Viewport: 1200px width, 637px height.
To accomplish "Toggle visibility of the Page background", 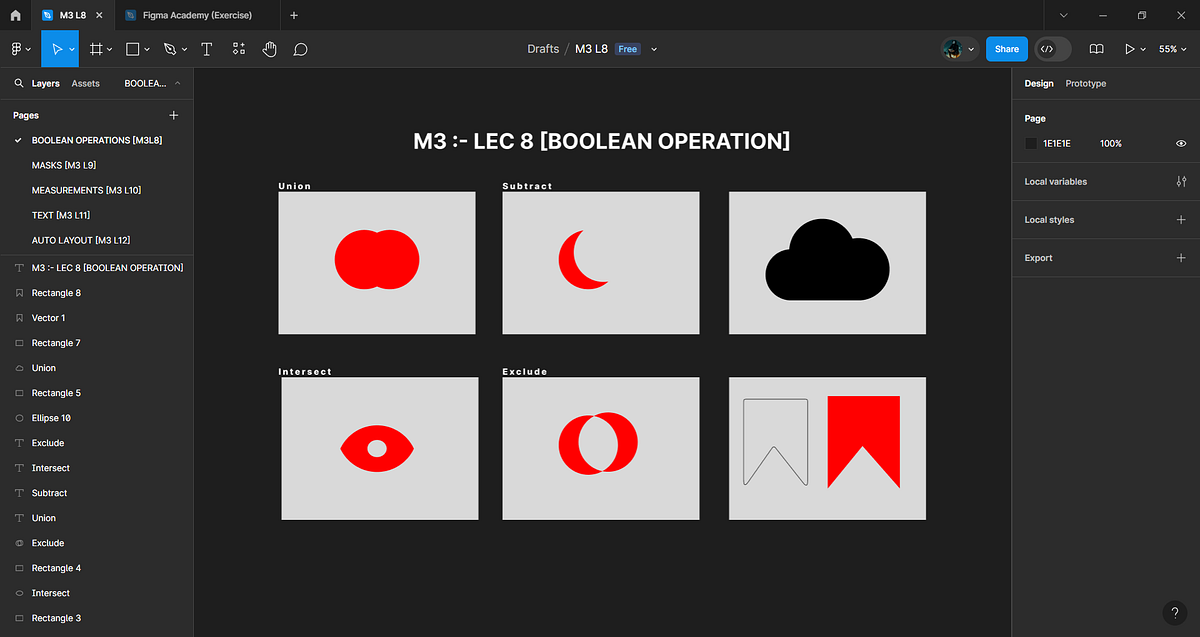I will click(x=1181, y=143).
